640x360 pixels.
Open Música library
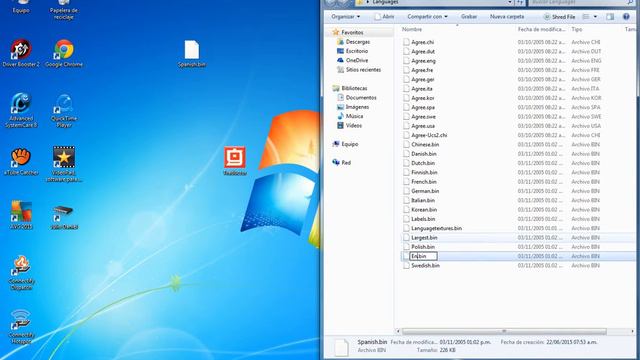point(350,116)
